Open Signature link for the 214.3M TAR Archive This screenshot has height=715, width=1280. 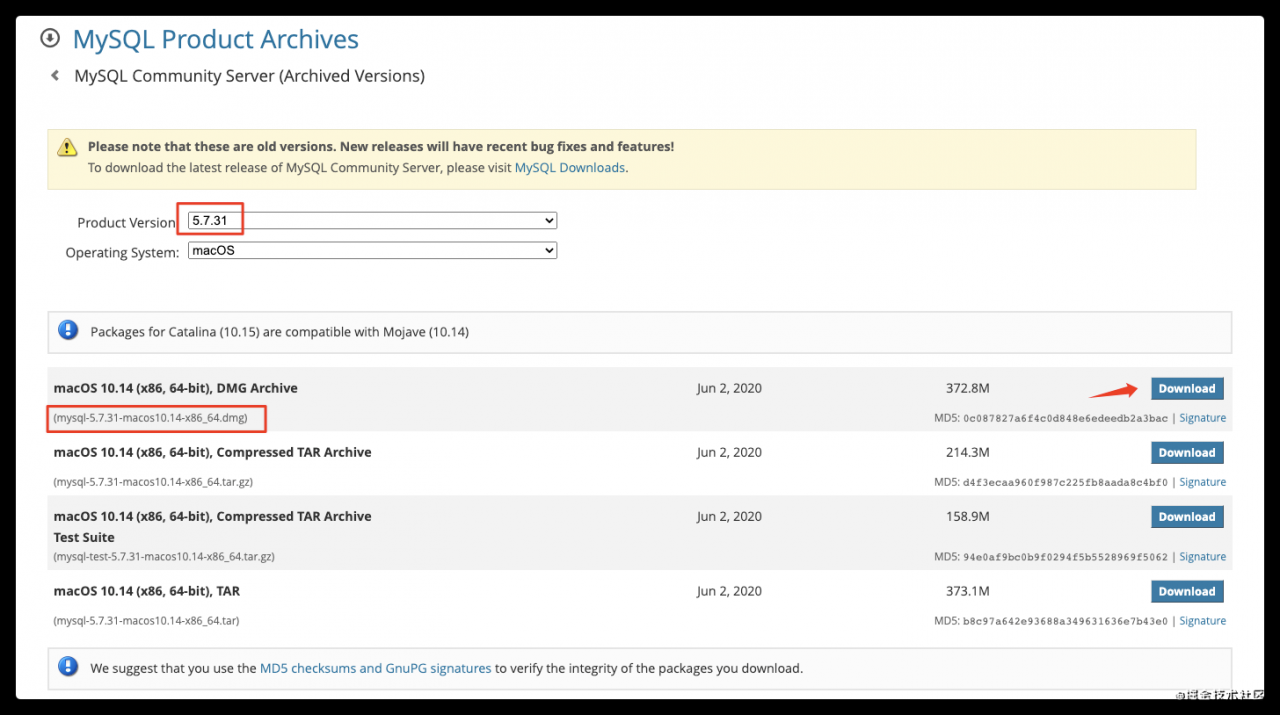coord(1202,482)
